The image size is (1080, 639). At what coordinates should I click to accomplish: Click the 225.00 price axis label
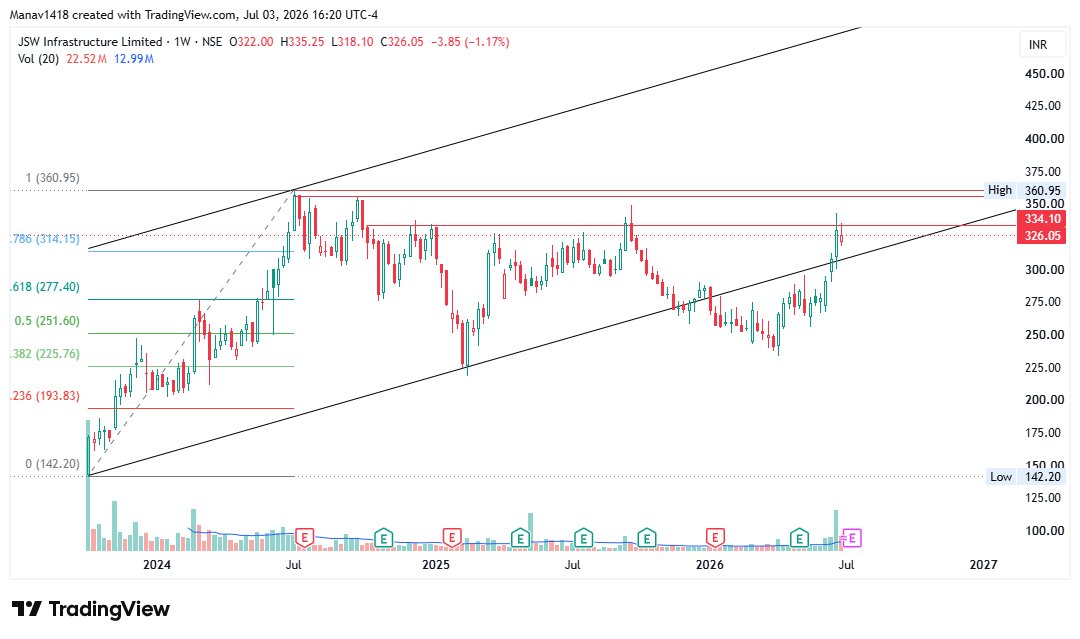pyautogui.click(x=1044, y=367)
